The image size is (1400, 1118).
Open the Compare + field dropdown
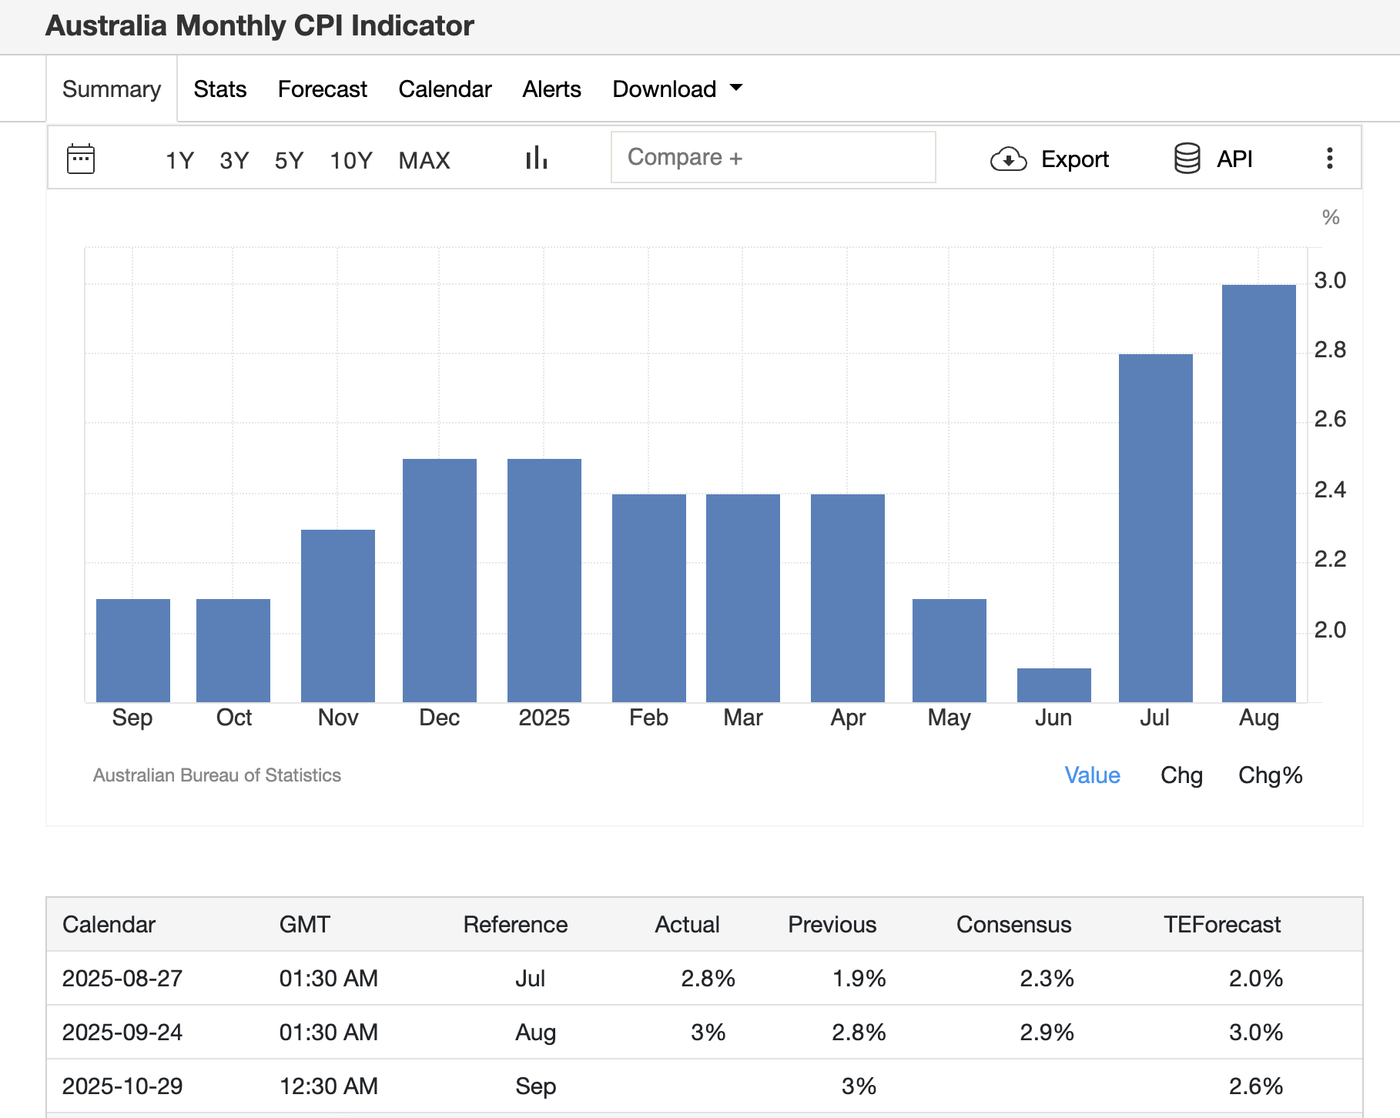[x=773, y=157]
